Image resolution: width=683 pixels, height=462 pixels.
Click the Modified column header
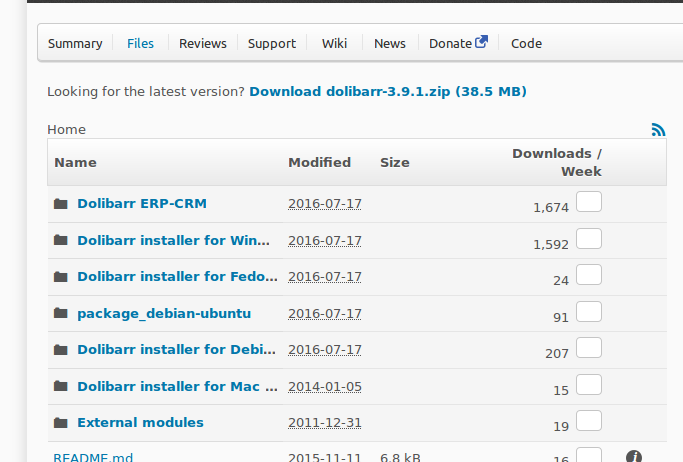pyautogui.click(x=319, y=162)
